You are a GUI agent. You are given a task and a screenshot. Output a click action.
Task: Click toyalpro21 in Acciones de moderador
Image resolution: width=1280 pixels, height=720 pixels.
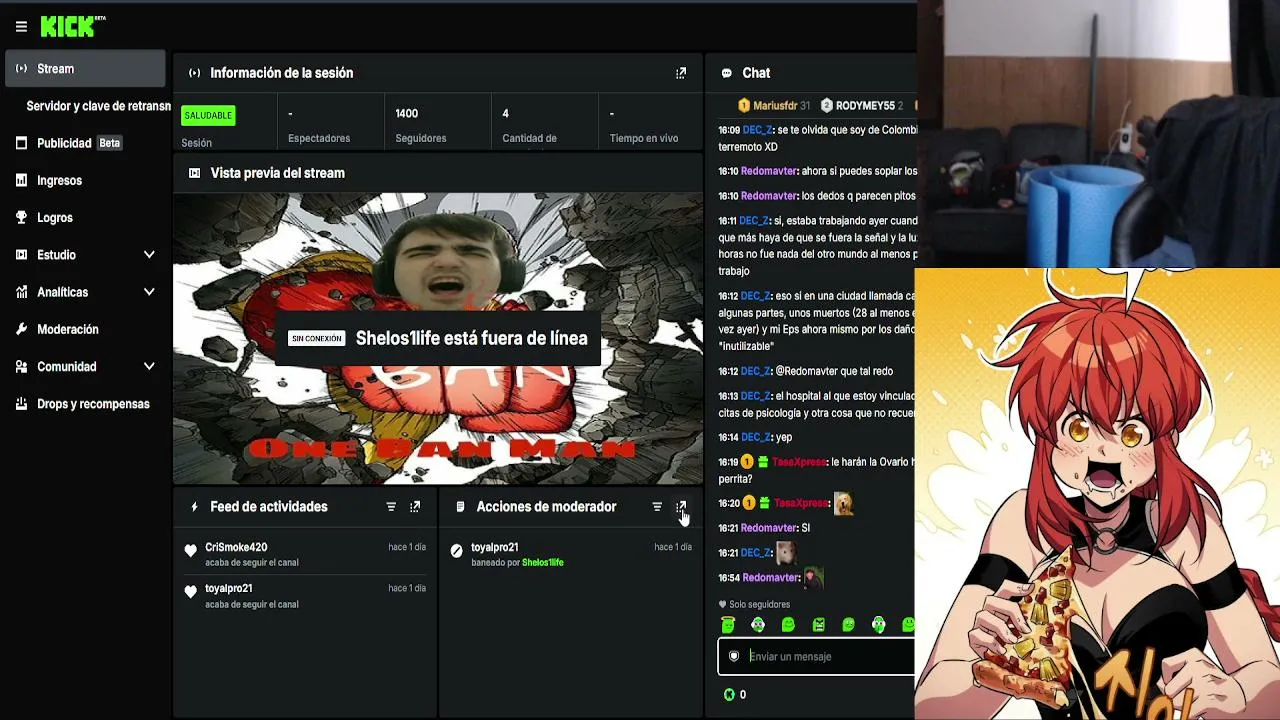494,547
